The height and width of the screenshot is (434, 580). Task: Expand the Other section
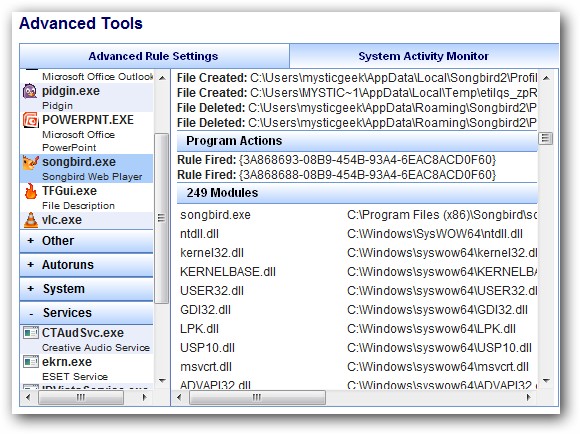[87, 241]
